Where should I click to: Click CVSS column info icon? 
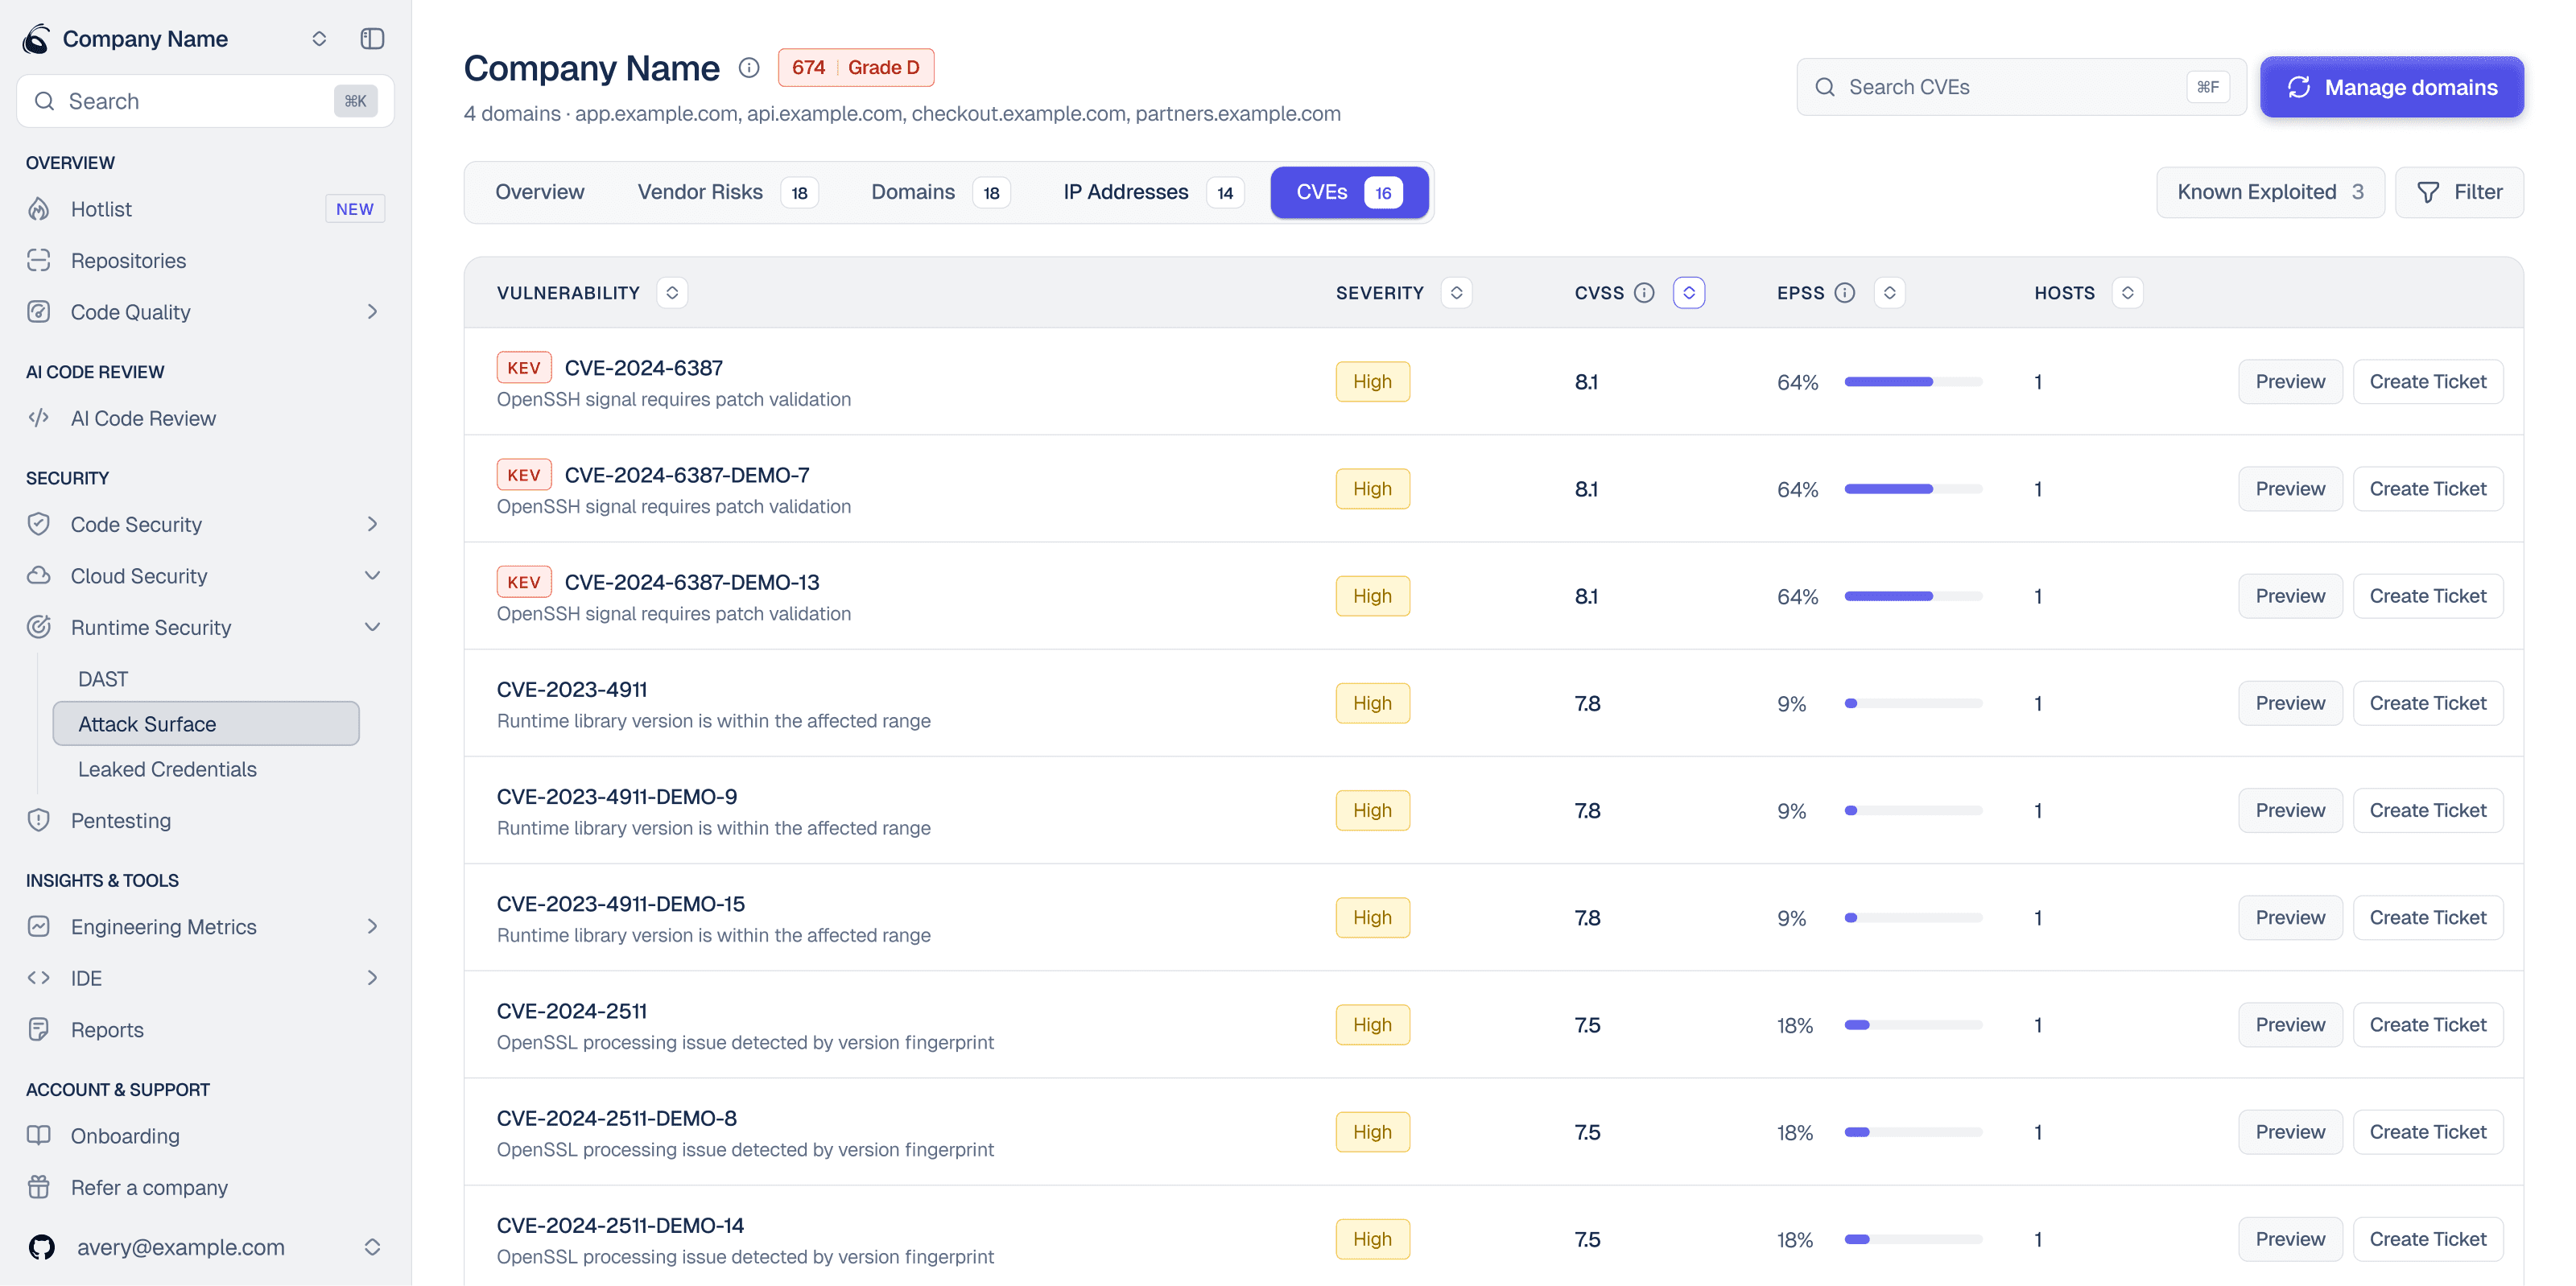[1644, 293]
